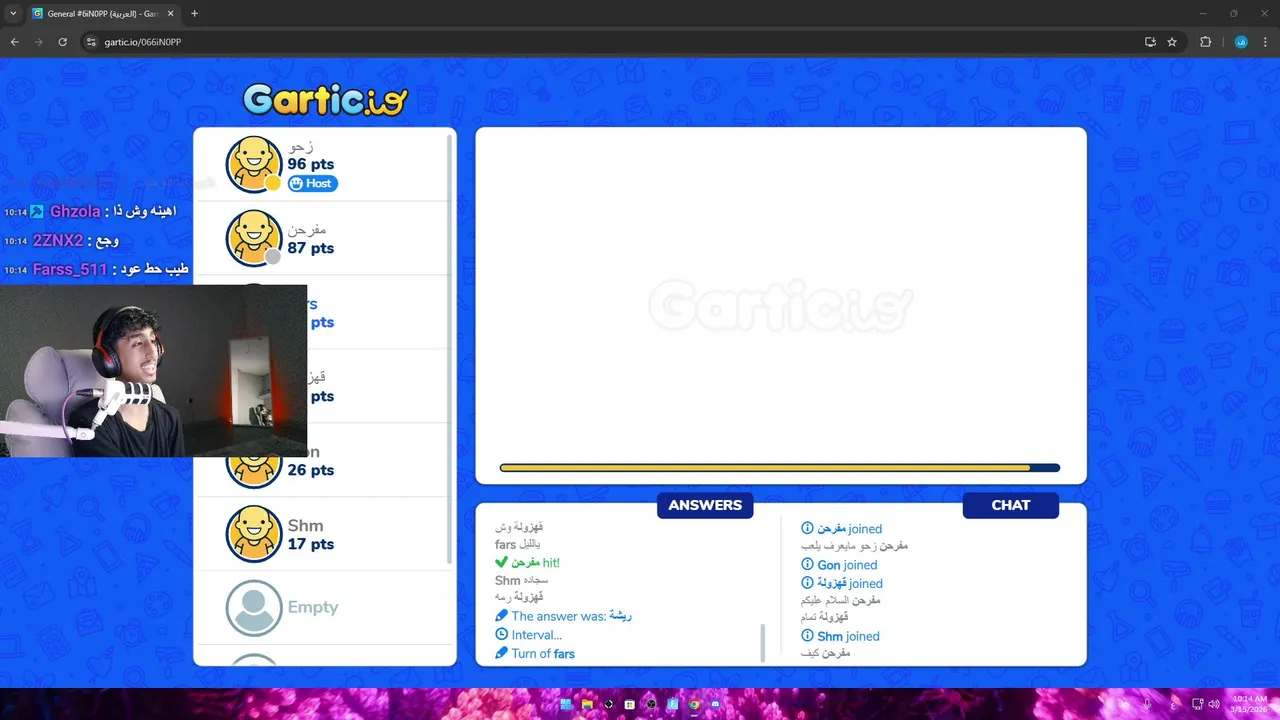Click the 2ZNX2 stream chat username
The height and width of the screenshot is (720, 1280).
coord(58,240)
